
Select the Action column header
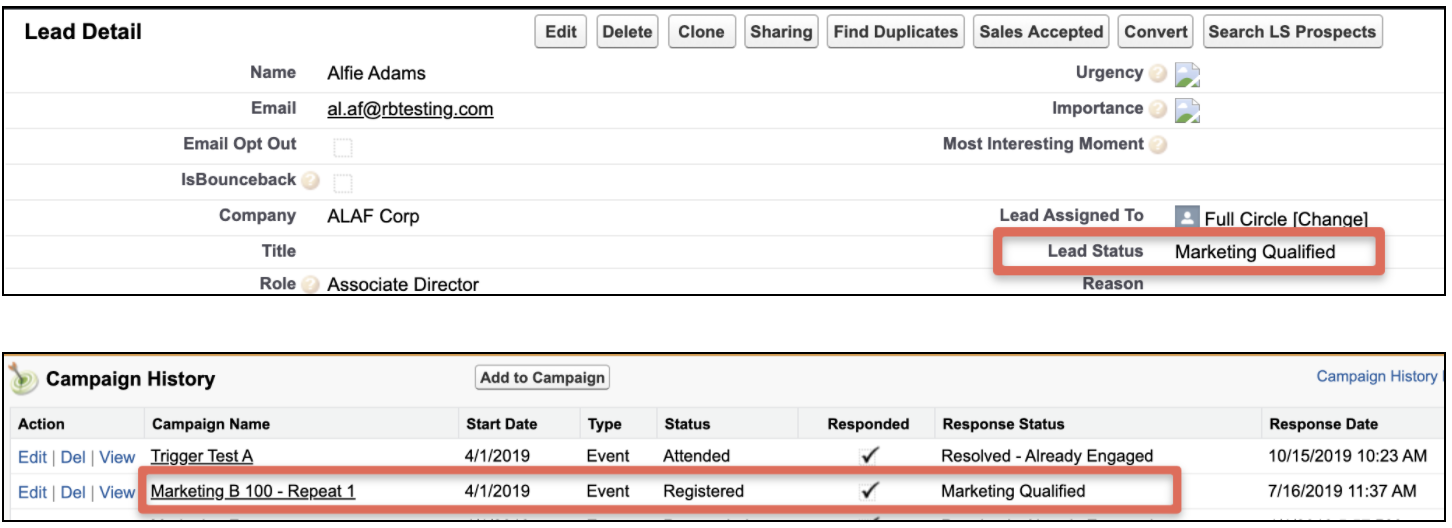tap(41, 424)
